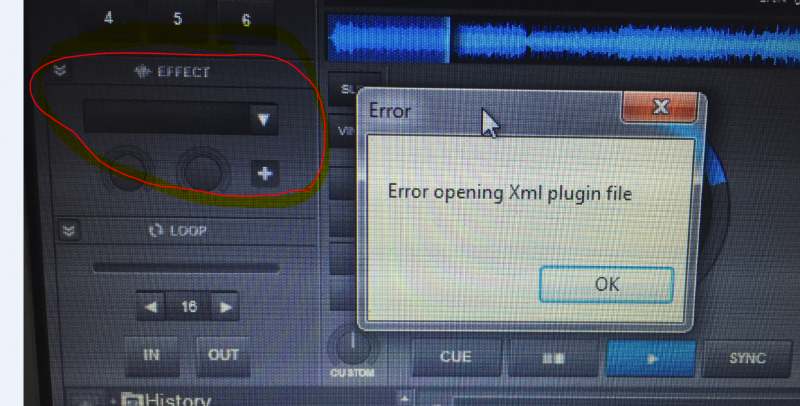Viewport: 800px width, 406px height.
Task: Collapse the LOOP panel chevron
Action: [68, 231]
